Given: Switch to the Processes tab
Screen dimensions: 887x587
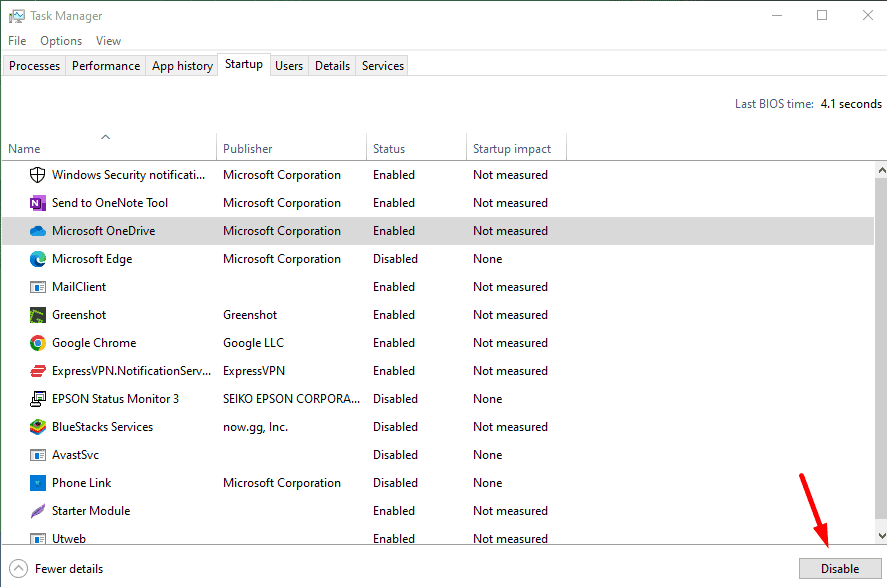Looking at the screenshot, I should click(35, 66).
